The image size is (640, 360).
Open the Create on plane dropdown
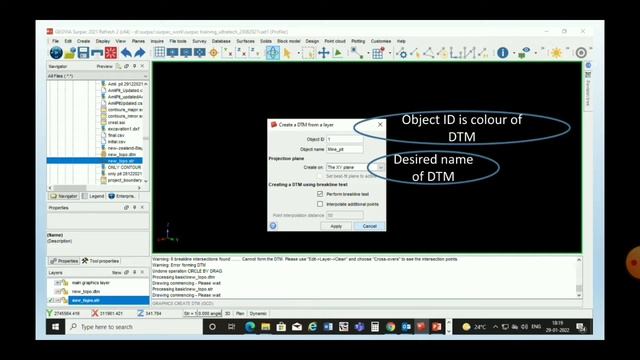click(380, 167)
